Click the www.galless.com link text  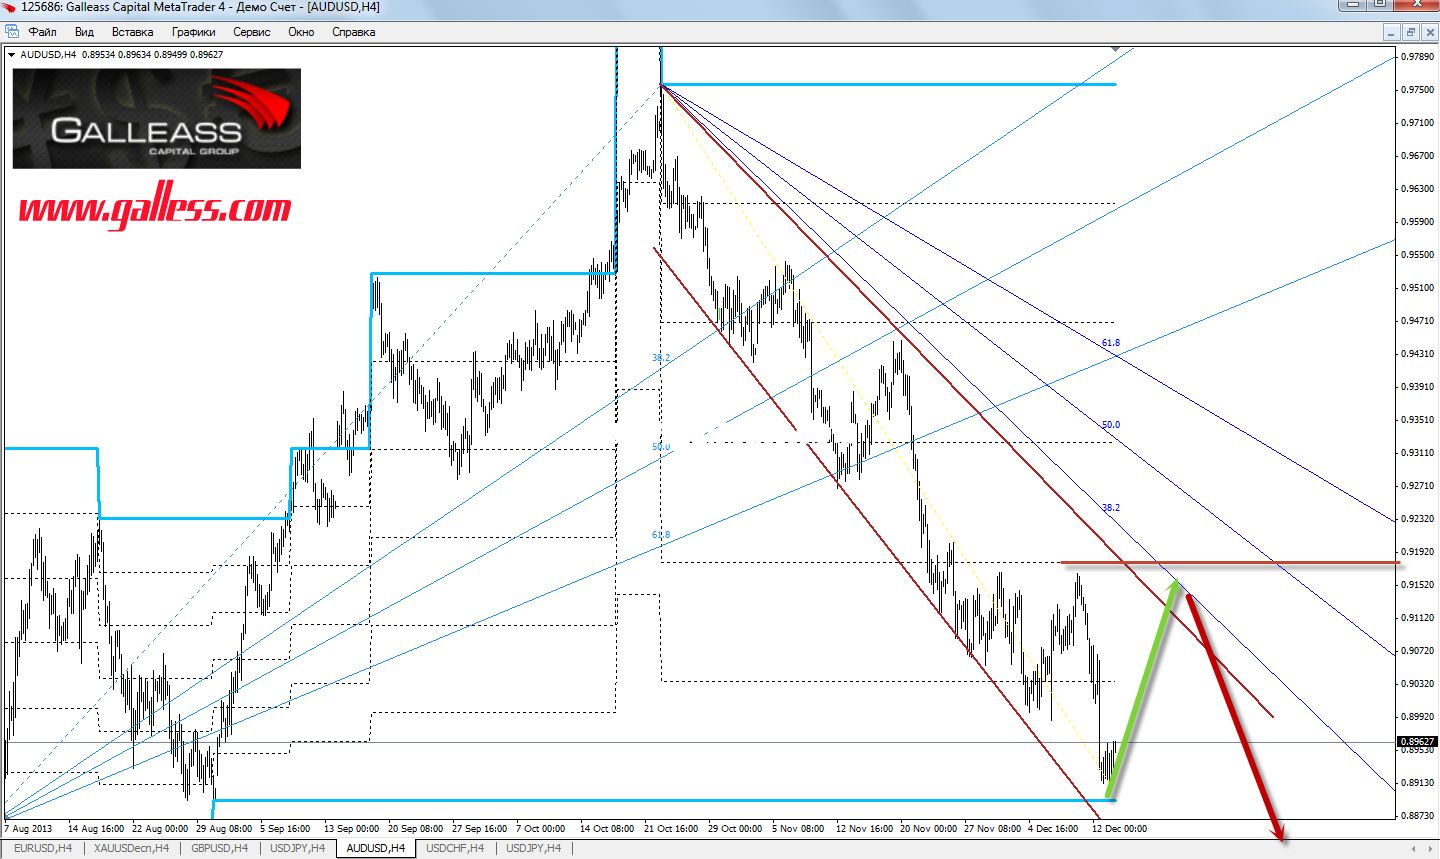point(155,209)
